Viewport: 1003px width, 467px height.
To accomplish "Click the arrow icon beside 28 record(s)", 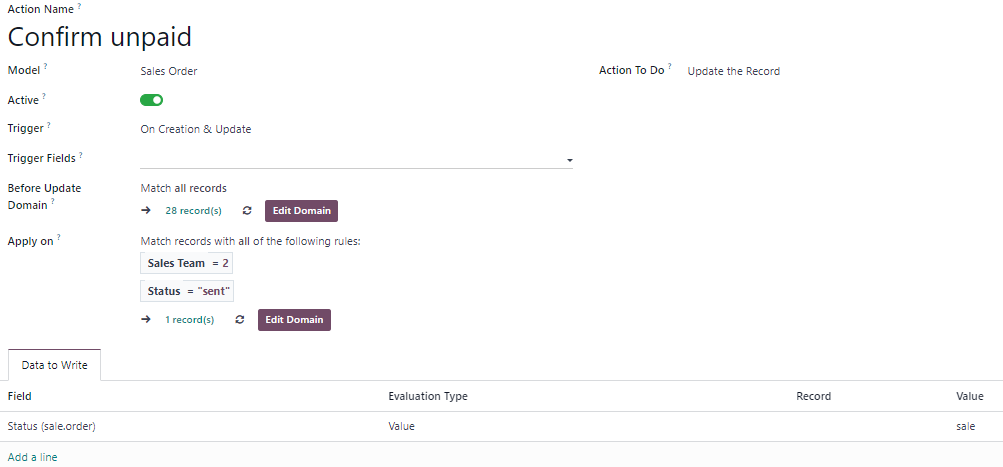I will pos(146,210).
